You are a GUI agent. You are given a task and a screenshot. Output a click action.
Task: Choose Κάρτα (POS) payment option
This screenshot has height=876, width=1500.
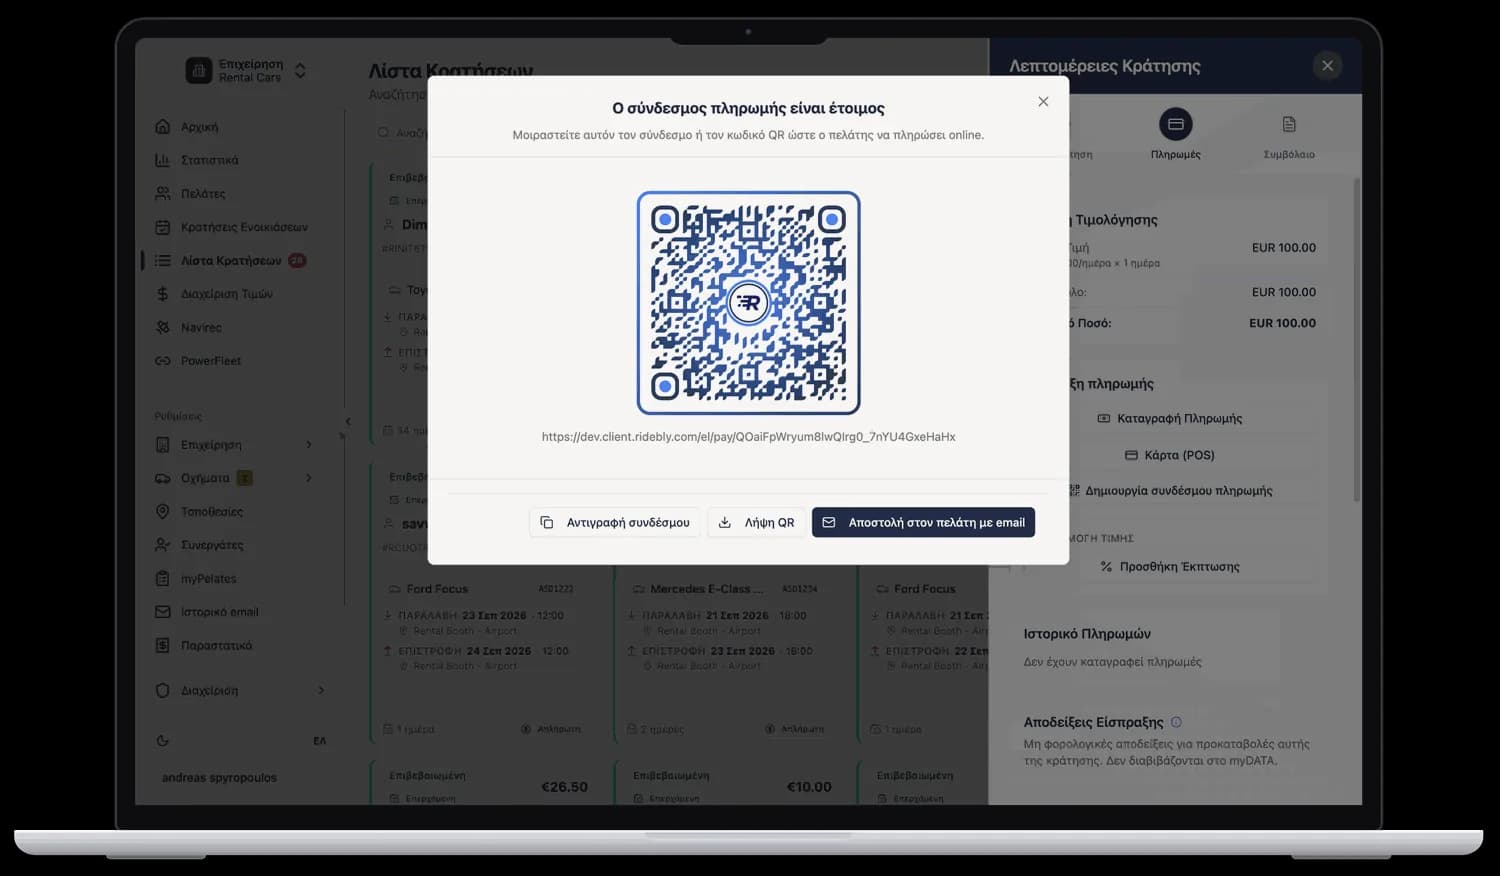(1169, 455)
